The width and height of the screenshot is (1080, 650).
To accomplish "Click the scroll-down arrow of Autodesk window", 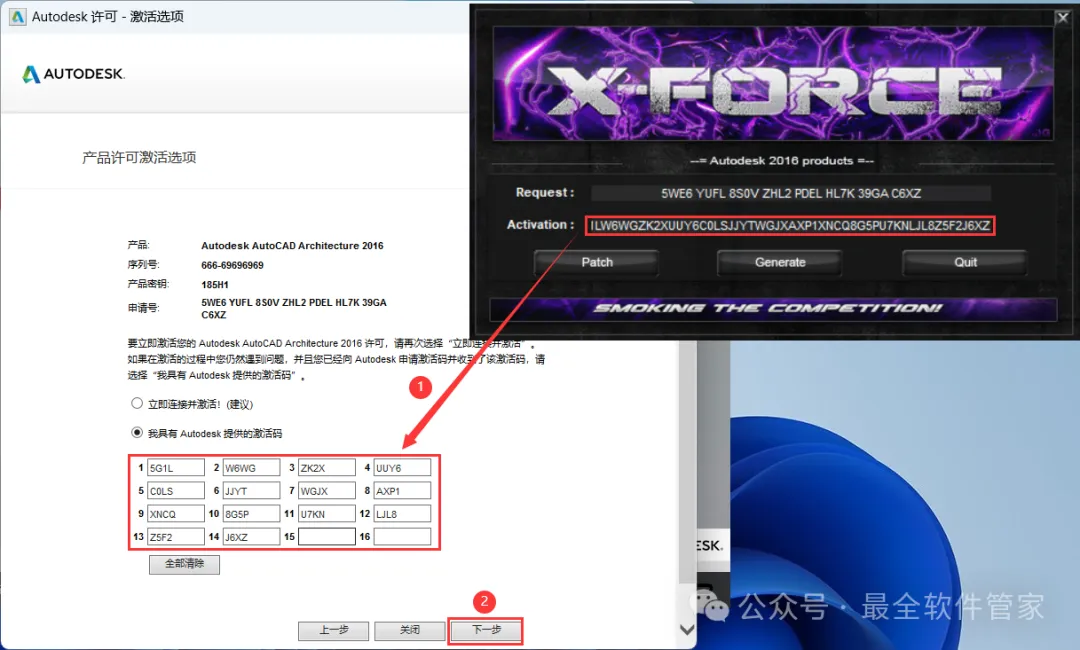I will coord(687,629).
